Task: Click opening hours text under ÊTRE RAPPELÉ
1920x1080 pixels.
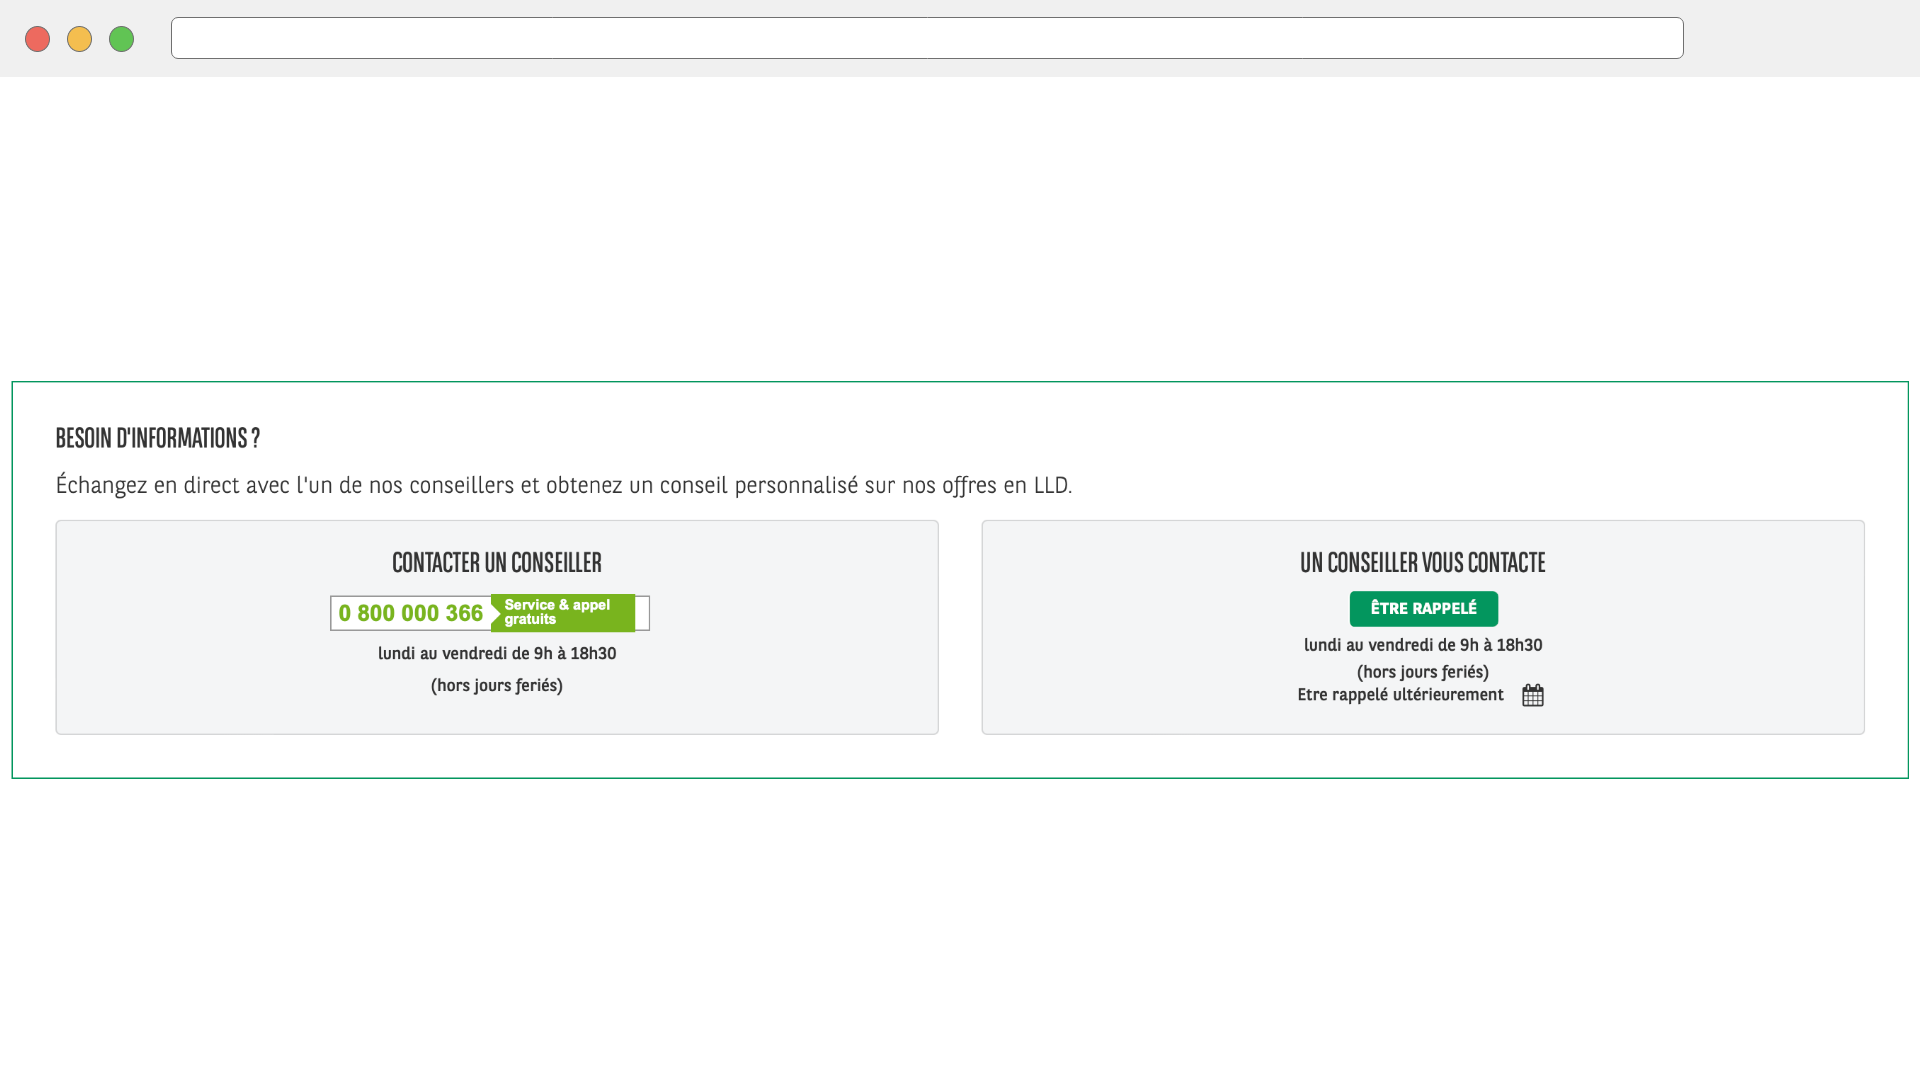Action: (1422, 646)
